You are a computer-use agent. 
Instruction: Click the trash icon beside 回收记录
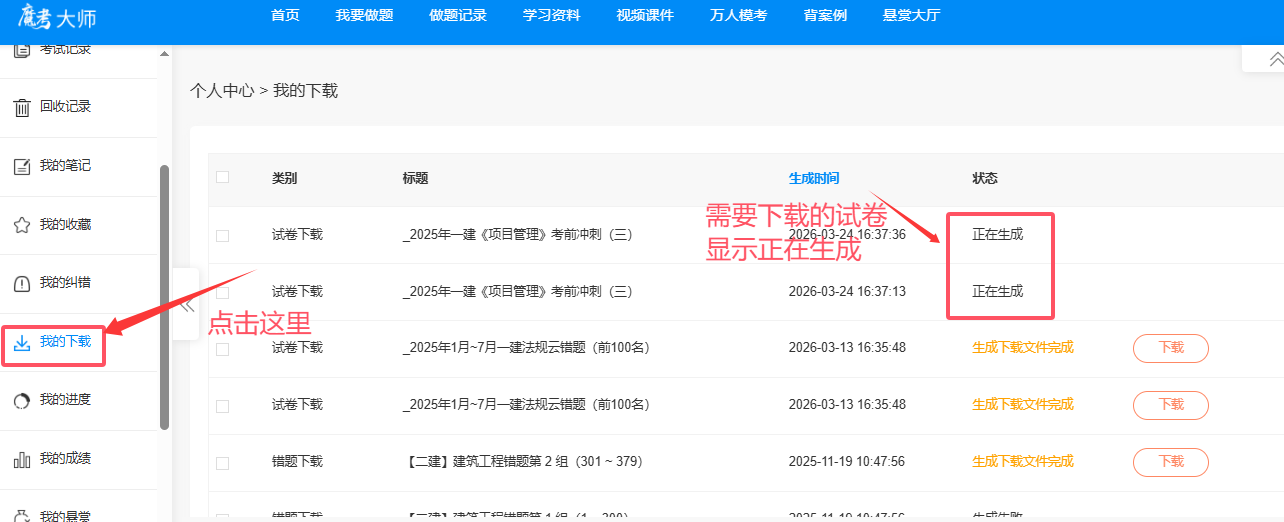point(21,108)
